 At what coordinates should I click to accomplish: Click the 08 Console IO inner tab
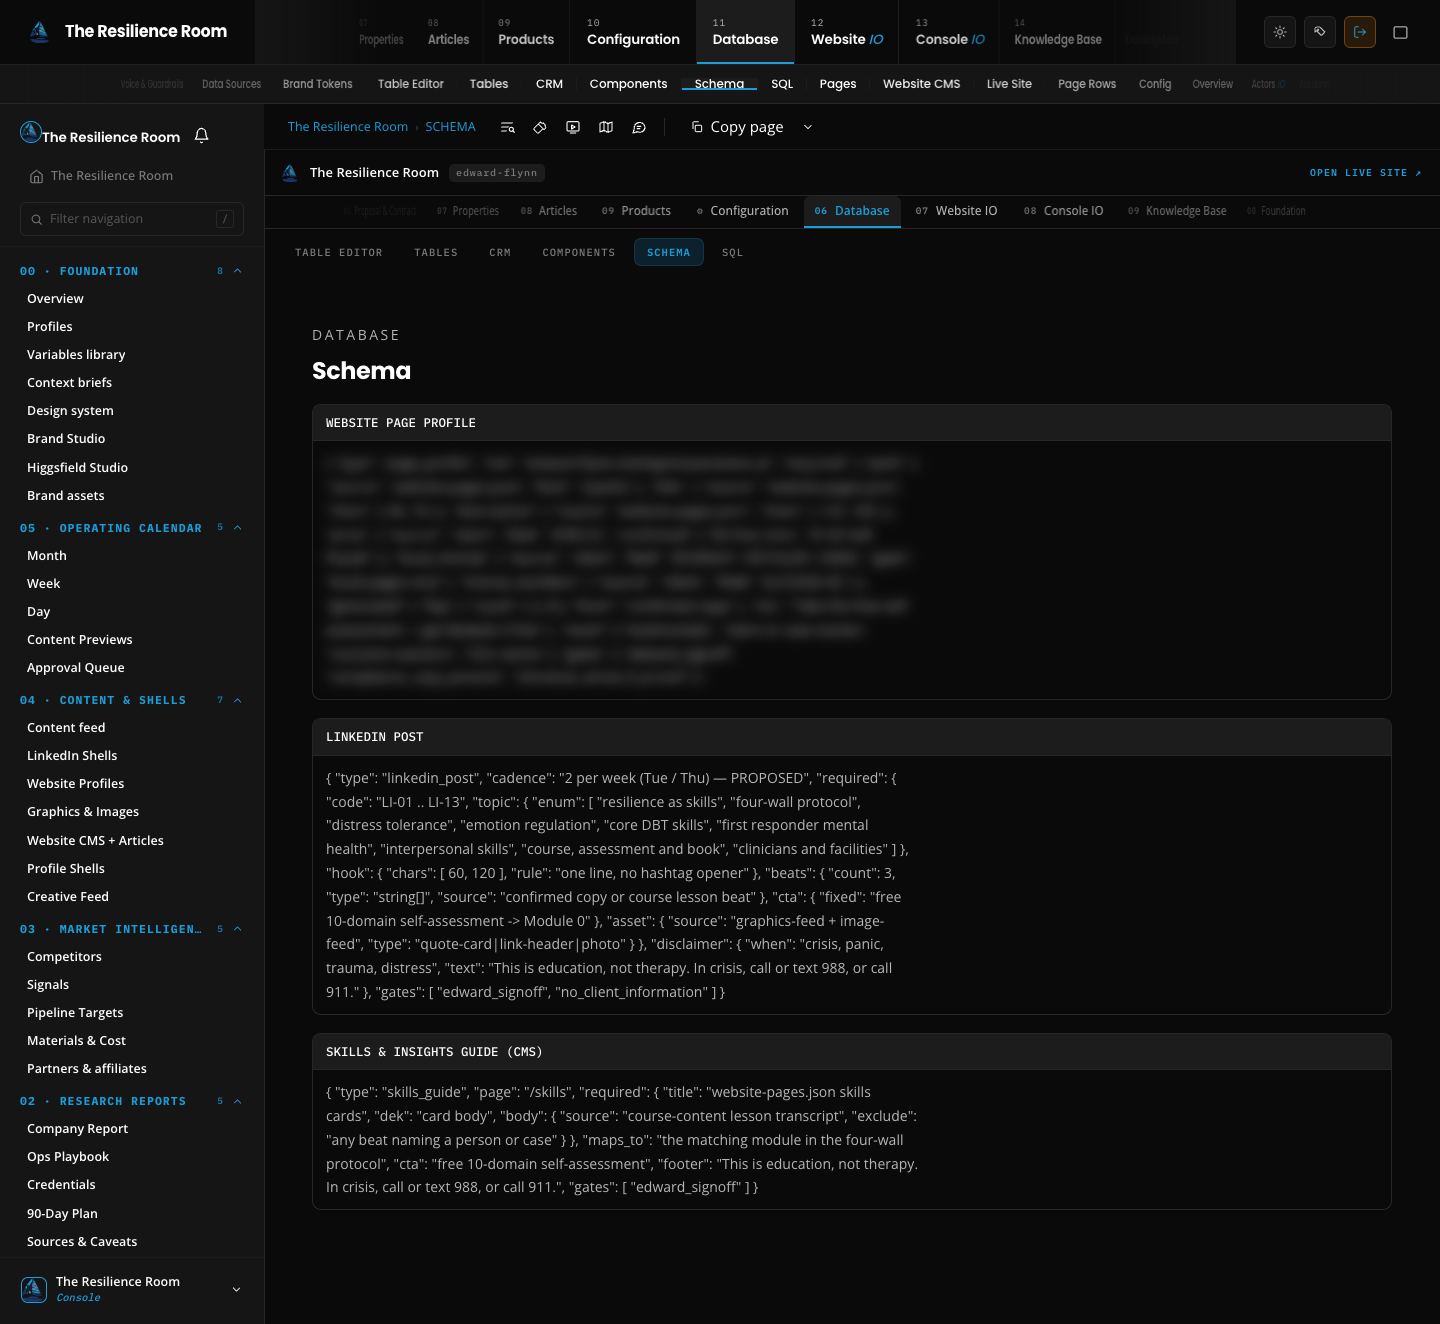[x=1063, y=211]
